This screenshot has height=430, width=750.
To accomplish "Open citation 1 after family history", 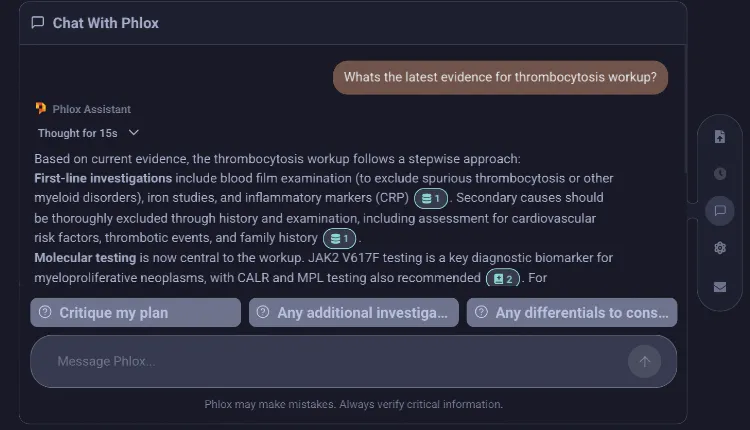I will coord(339,239).
